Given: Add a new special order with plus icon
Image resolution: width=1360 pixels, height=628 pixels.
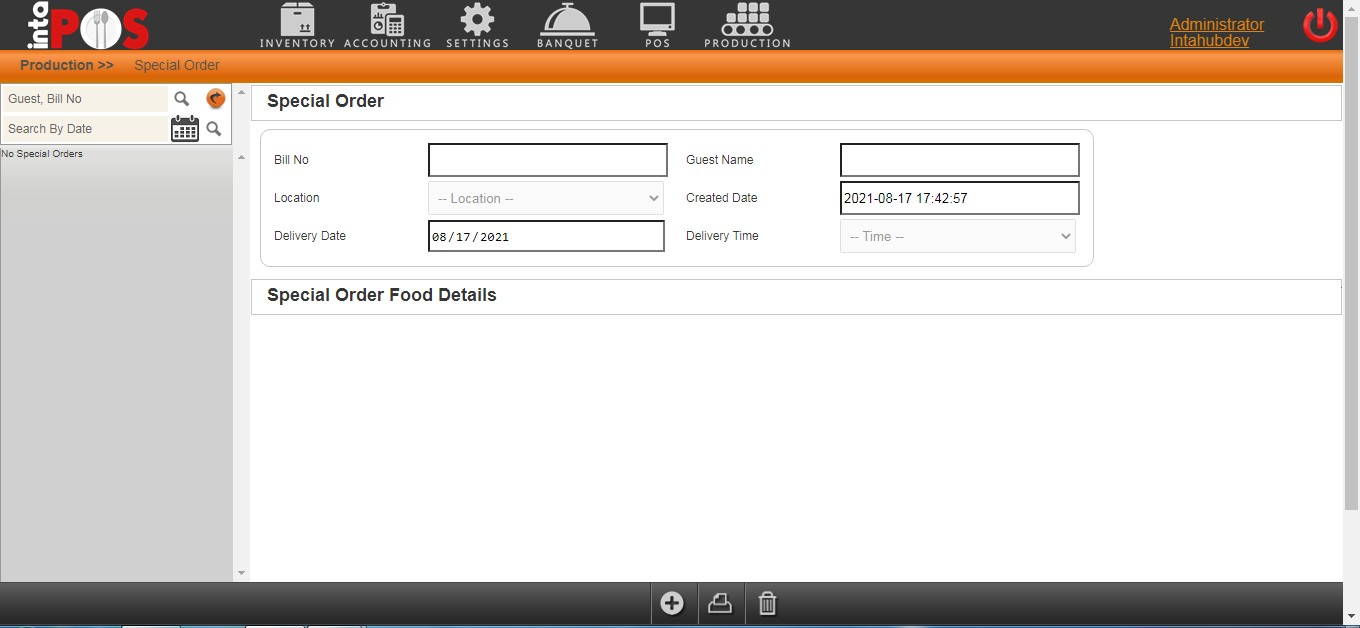Looking at the screenshot, I should 672,603.
